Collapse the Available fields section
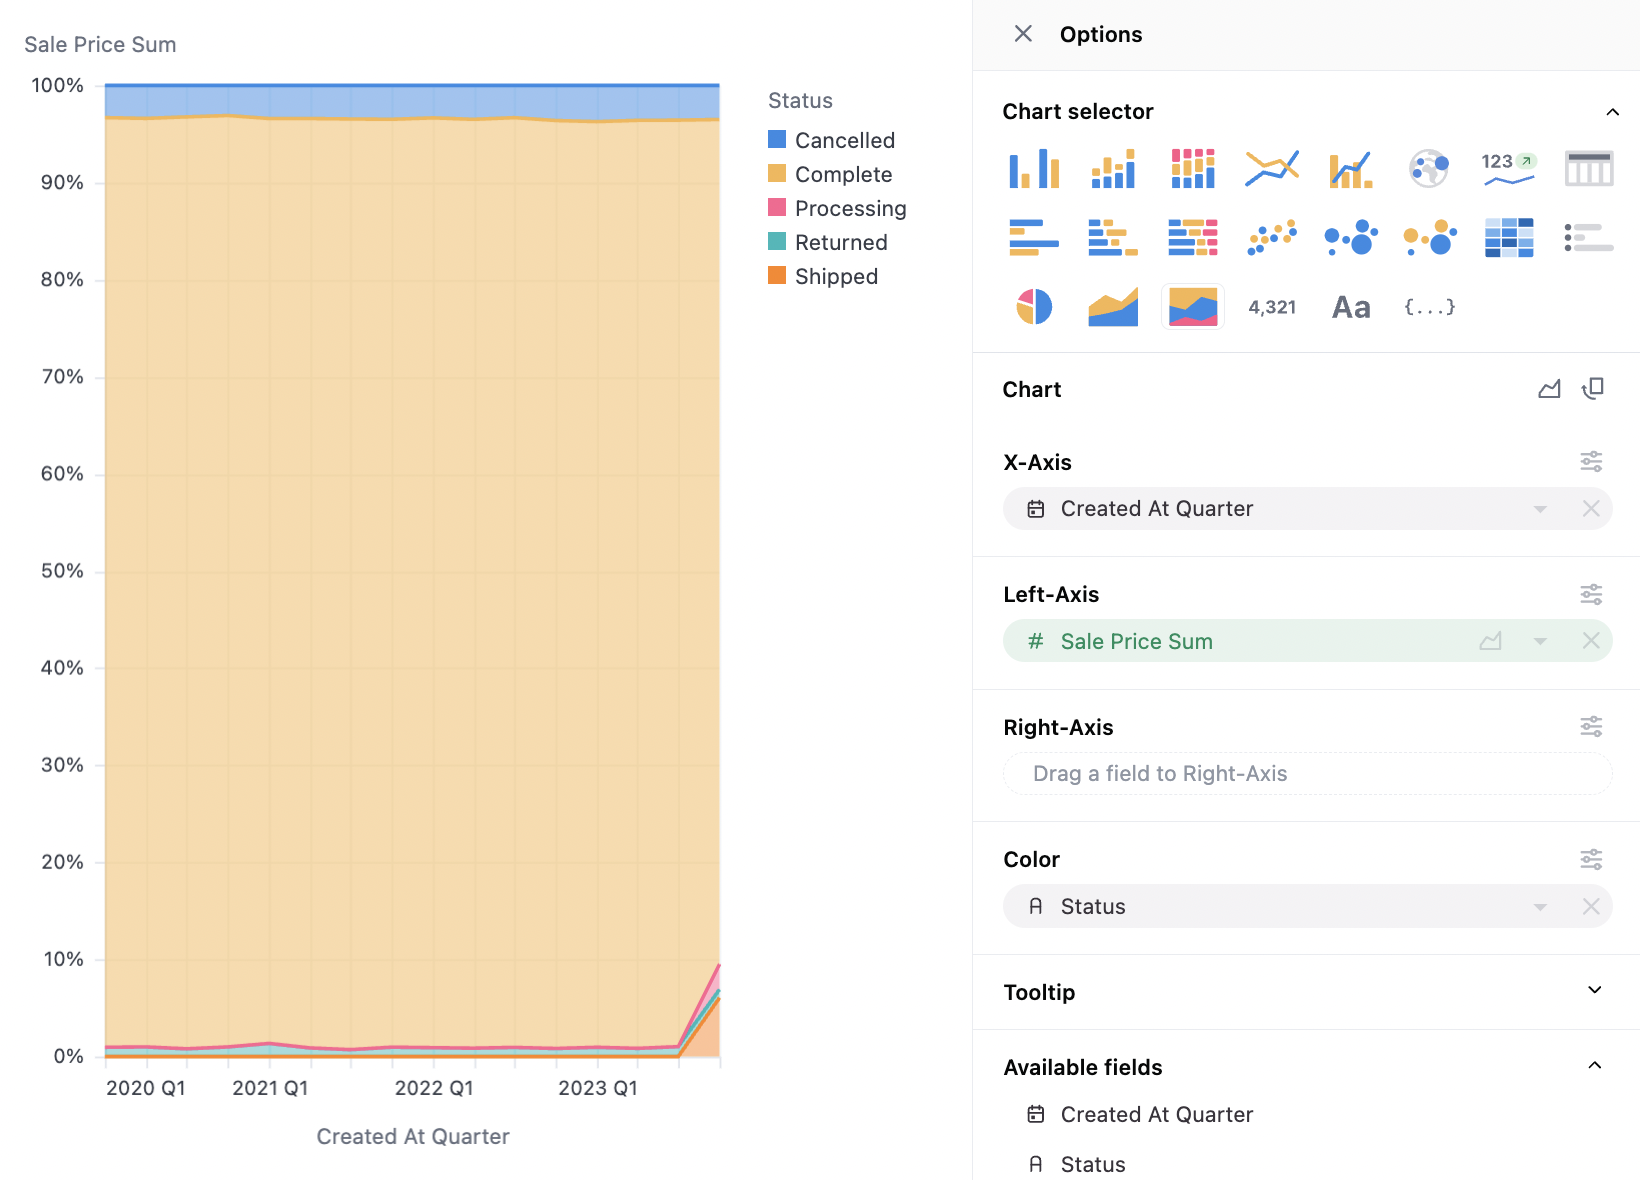 click(x=1595, y=1066)
